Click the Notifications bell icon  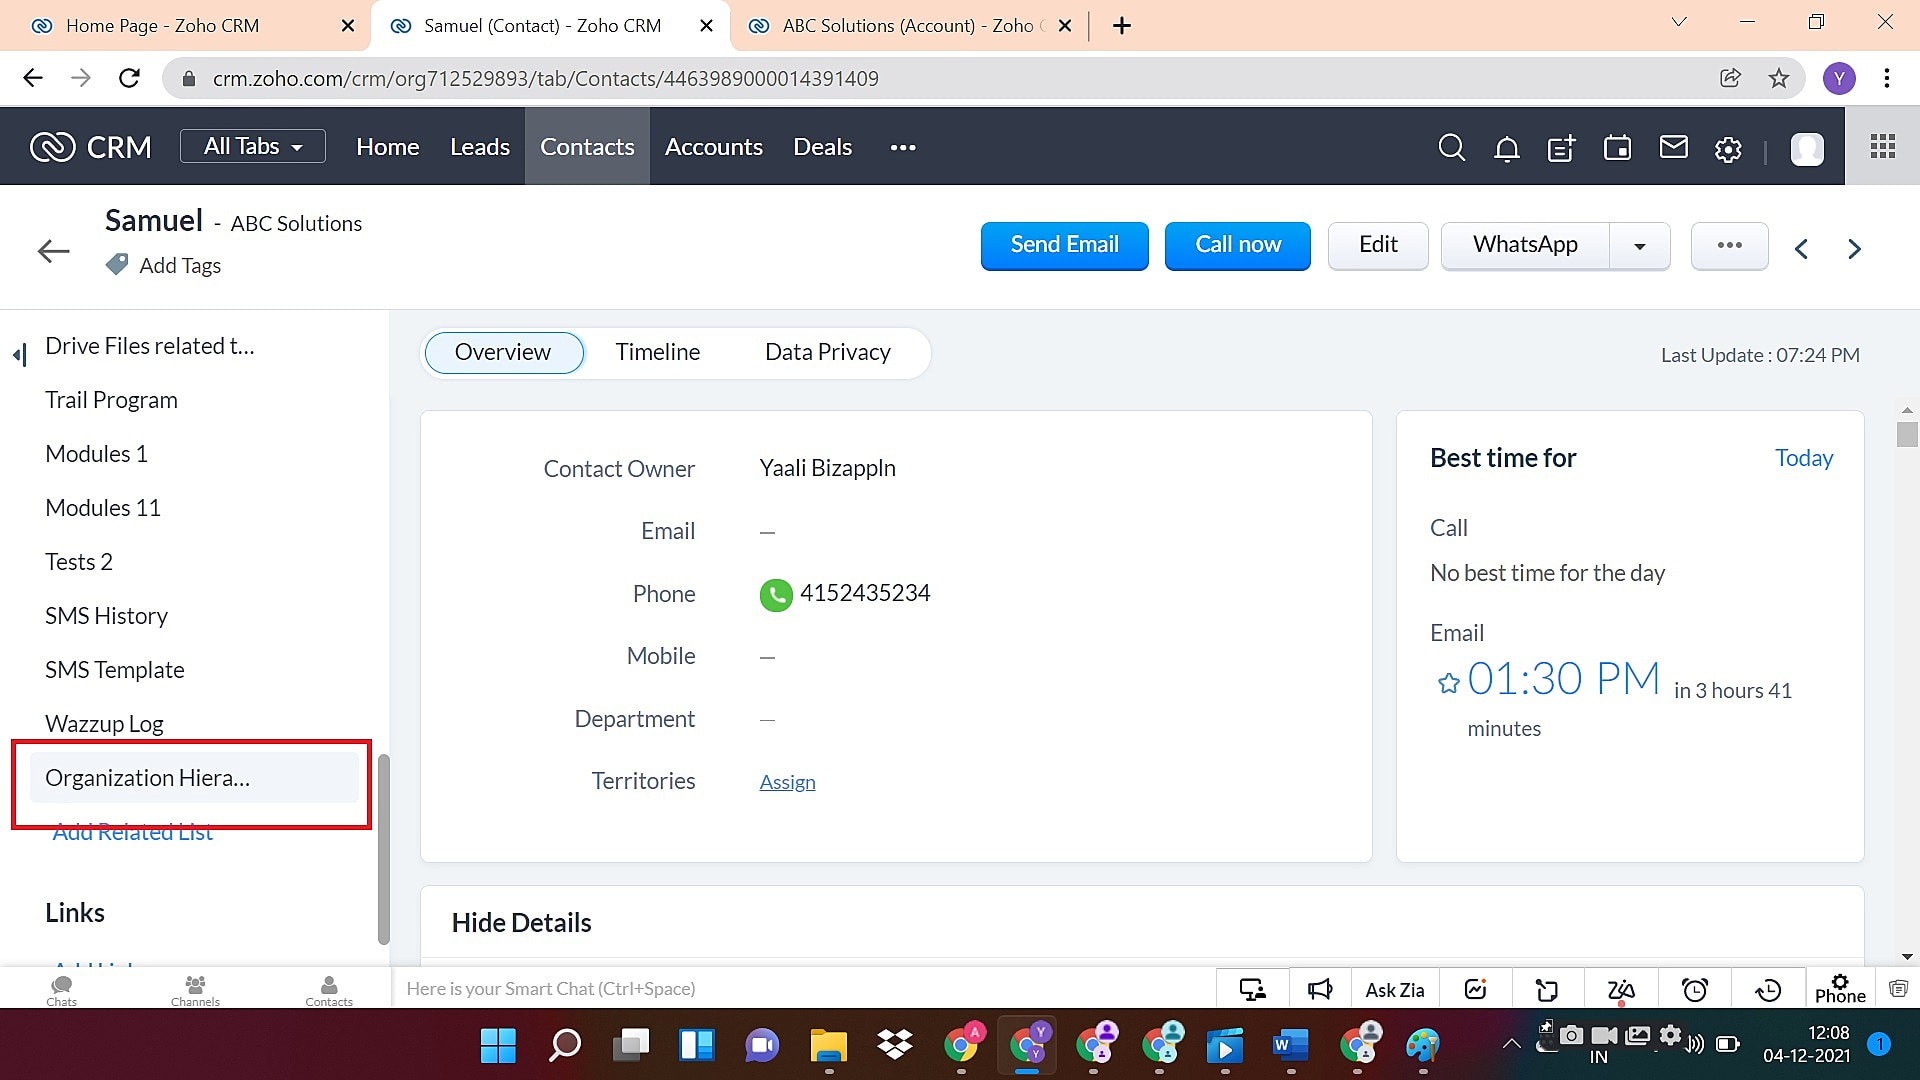1506,148
